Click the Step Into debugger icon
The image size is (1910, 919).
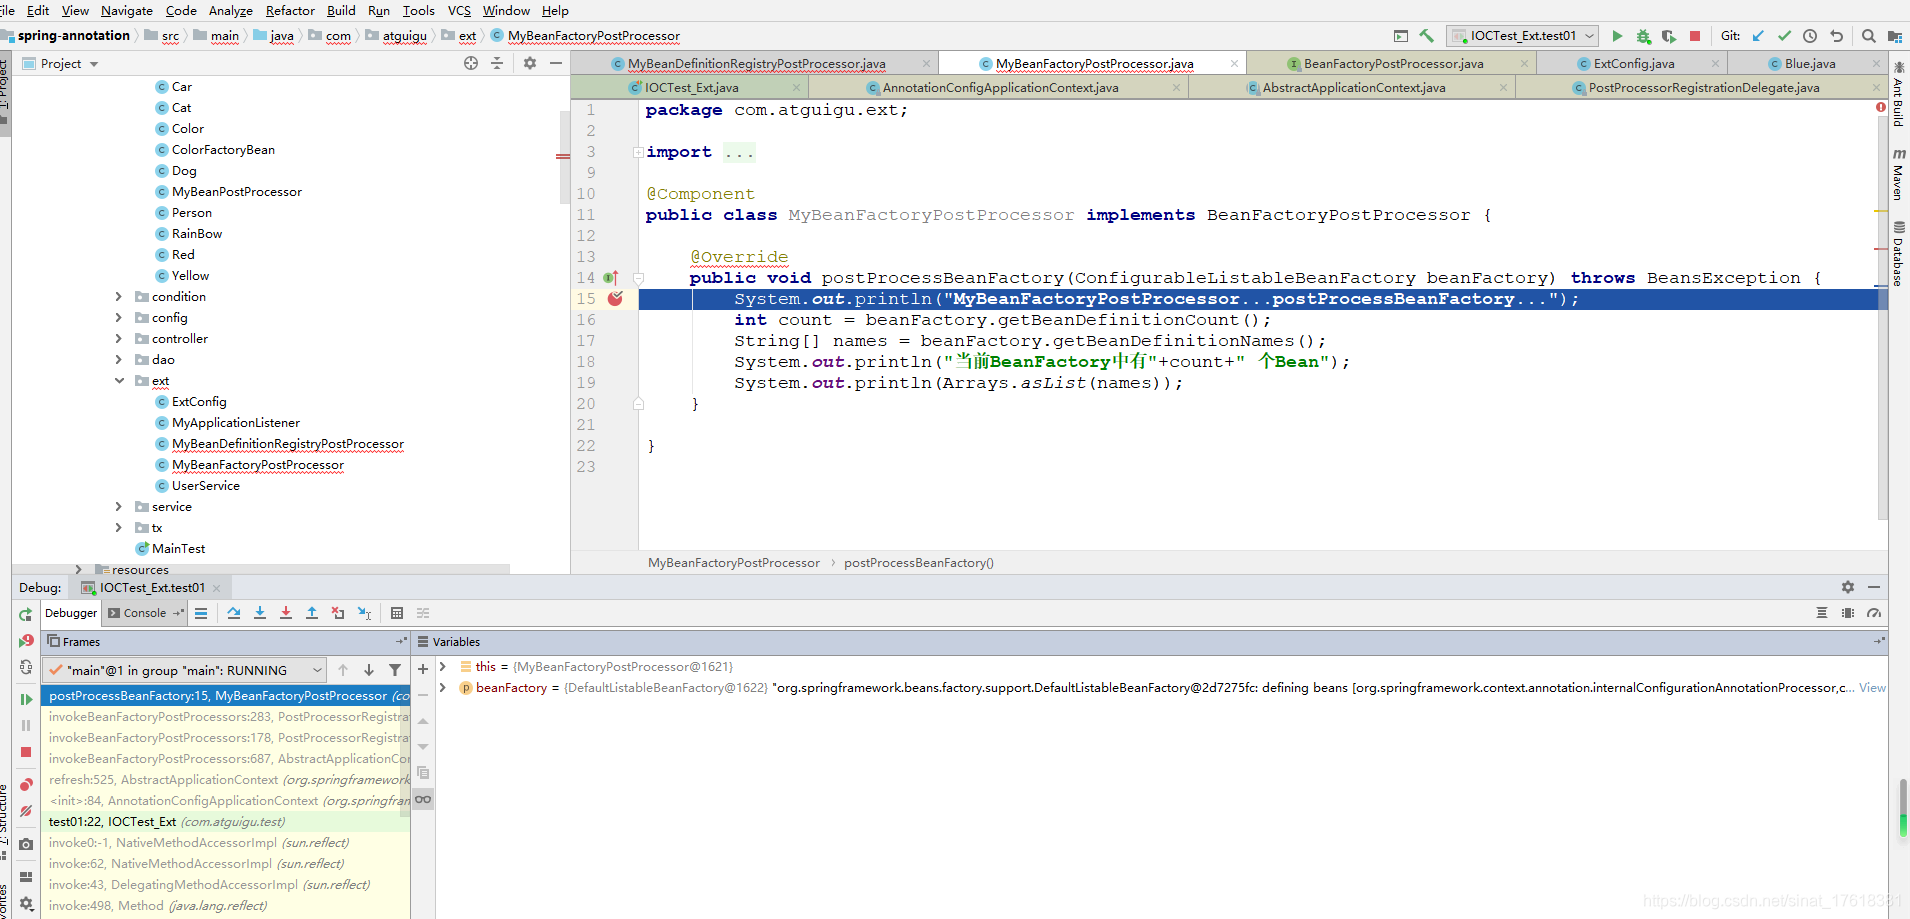[260, 613]
